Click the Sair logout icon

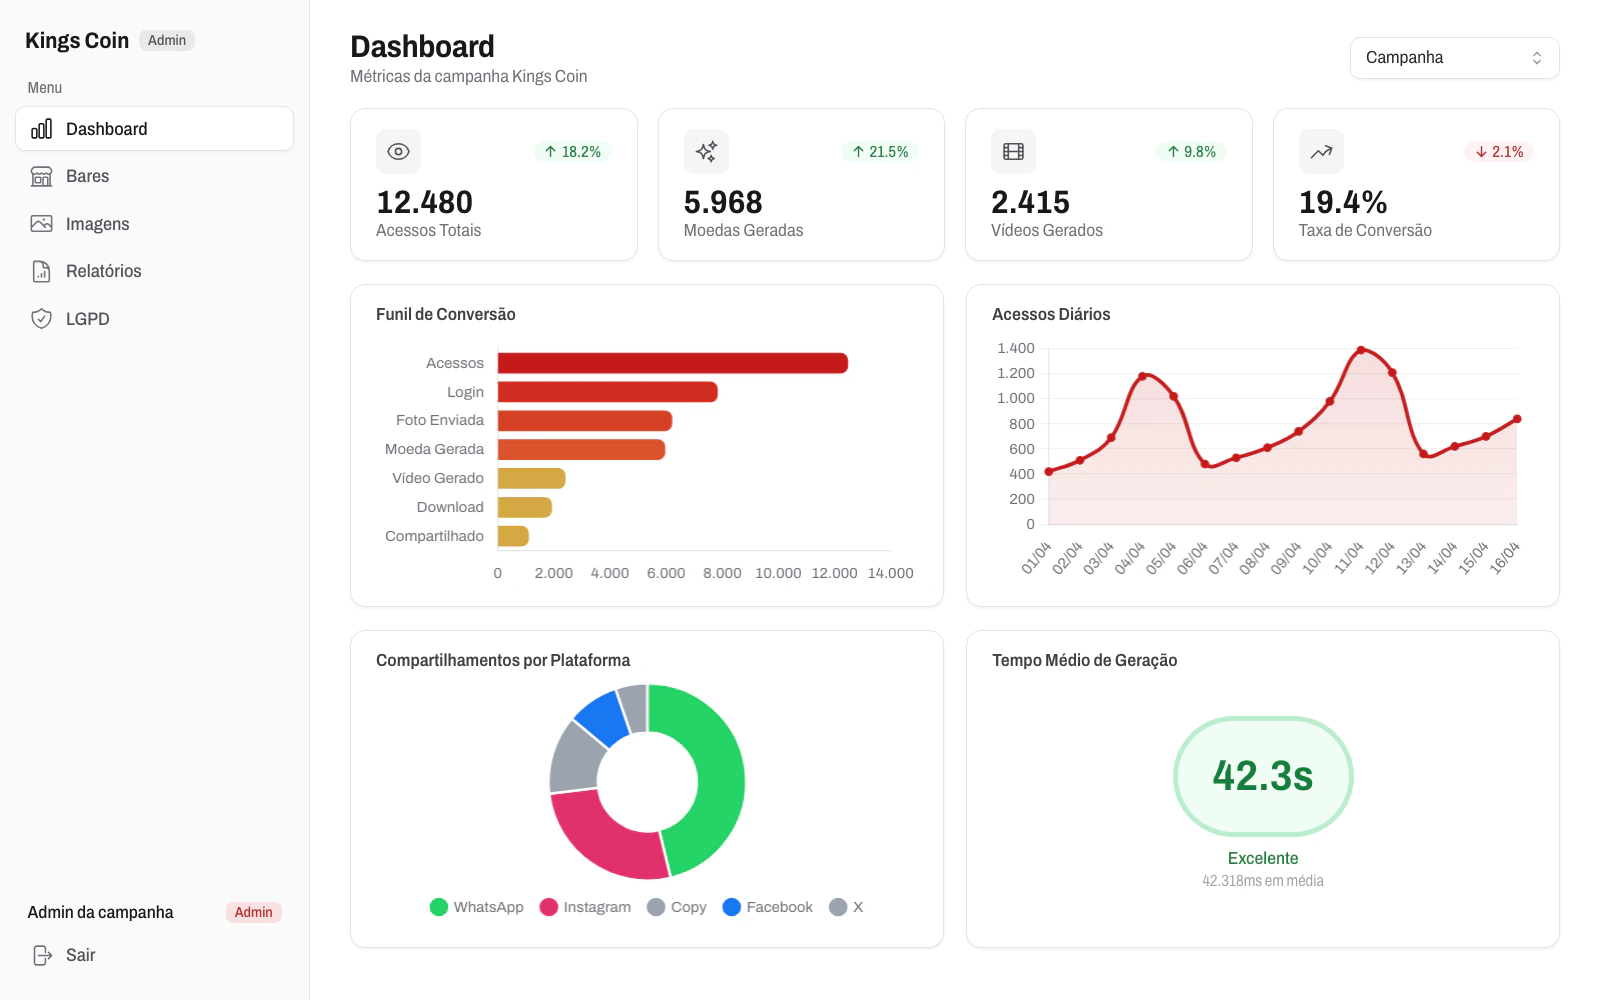(42, 955)
